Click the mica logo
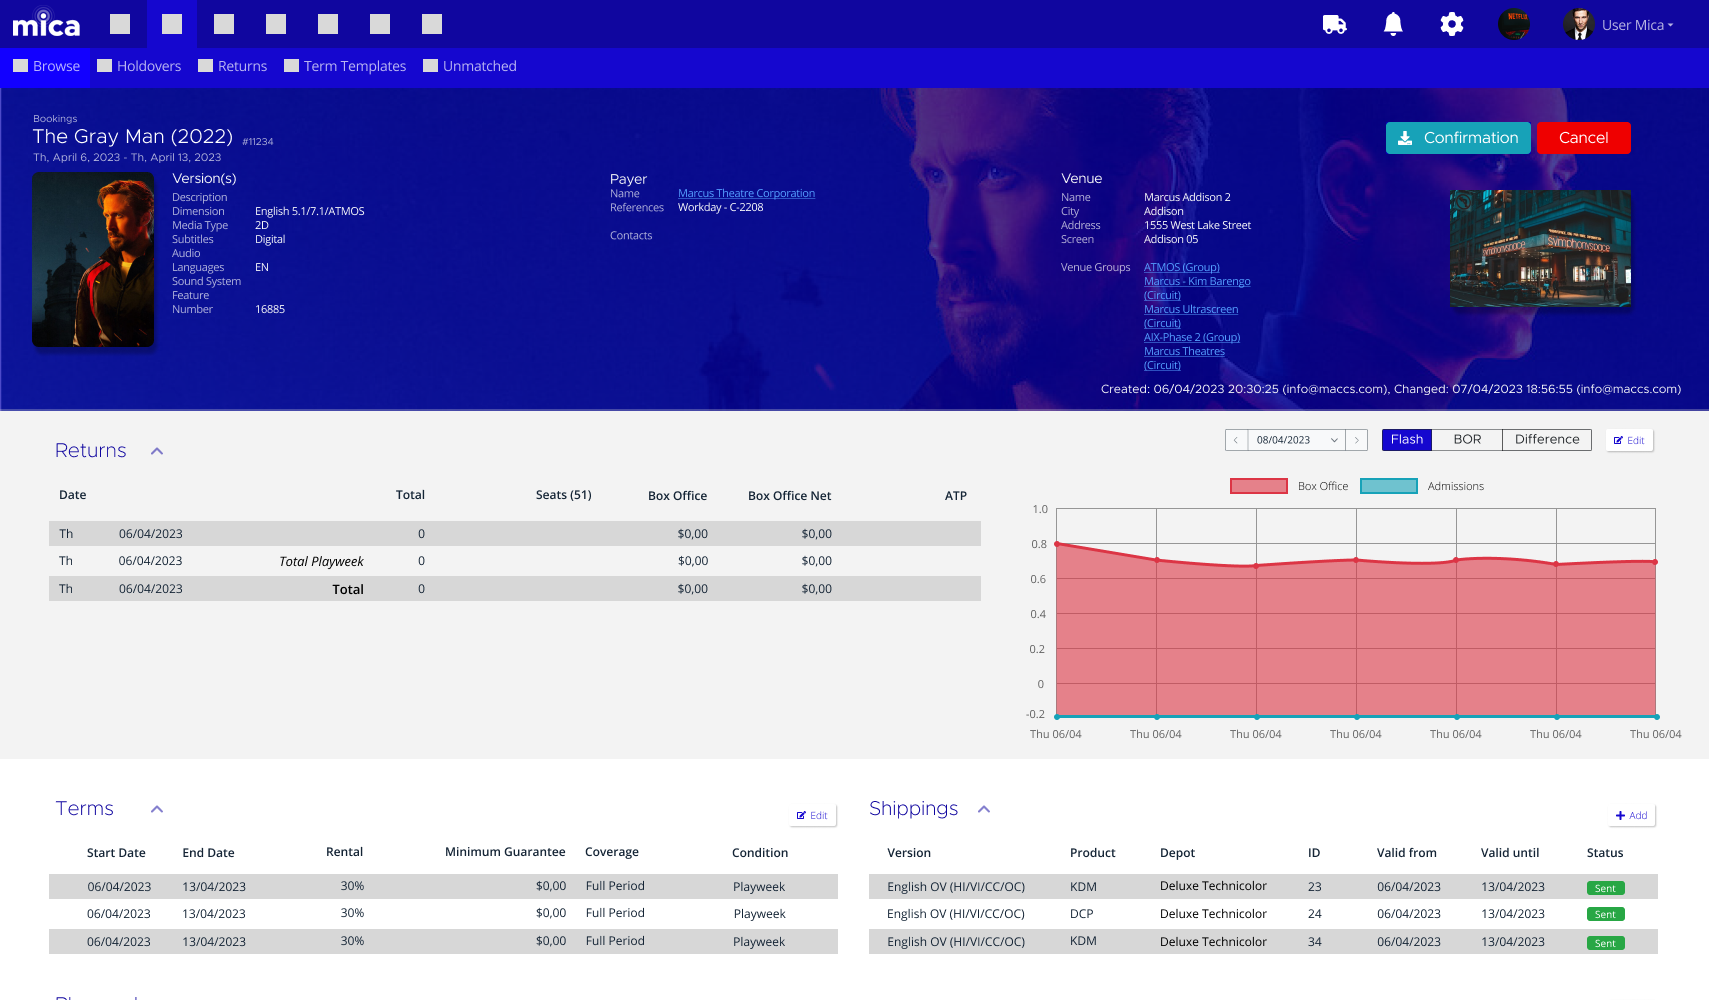 pos(46,24)
